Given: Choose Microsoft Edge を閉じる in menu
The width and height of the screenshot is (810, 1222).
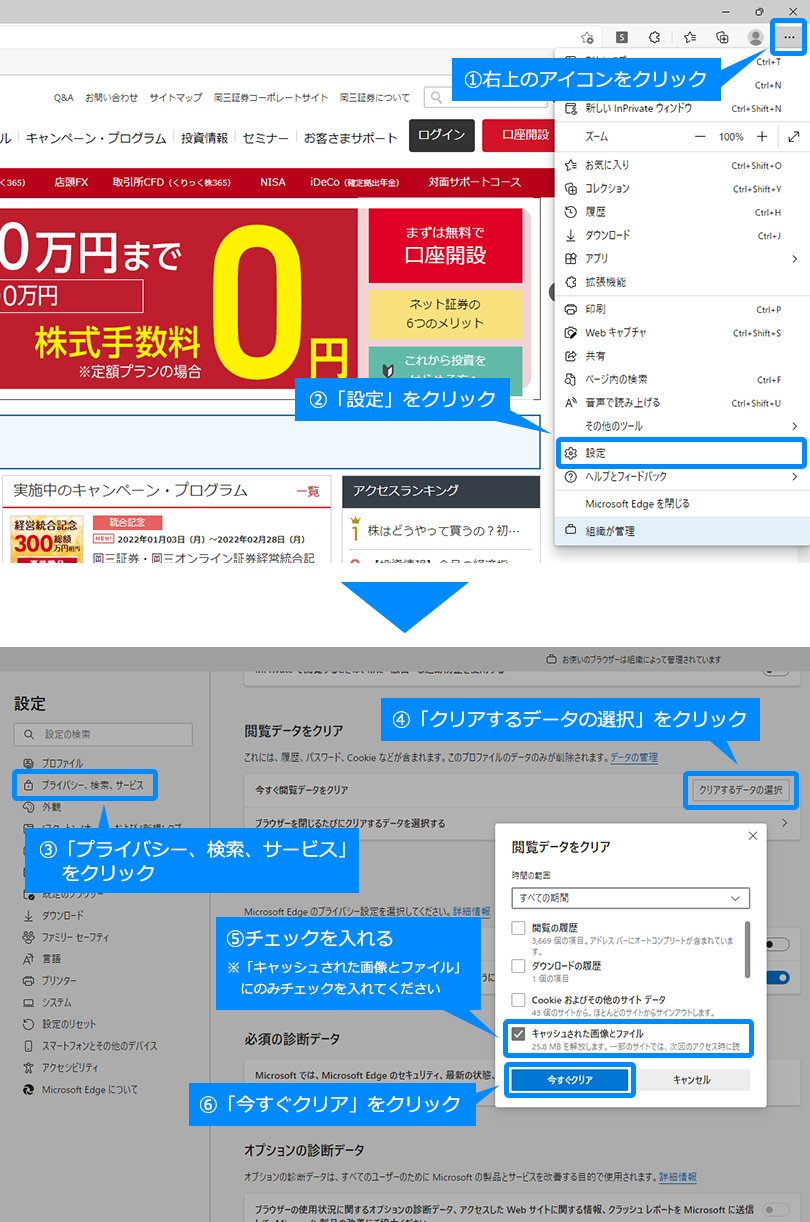Looking at the screenshot, I should coord(682,503).
